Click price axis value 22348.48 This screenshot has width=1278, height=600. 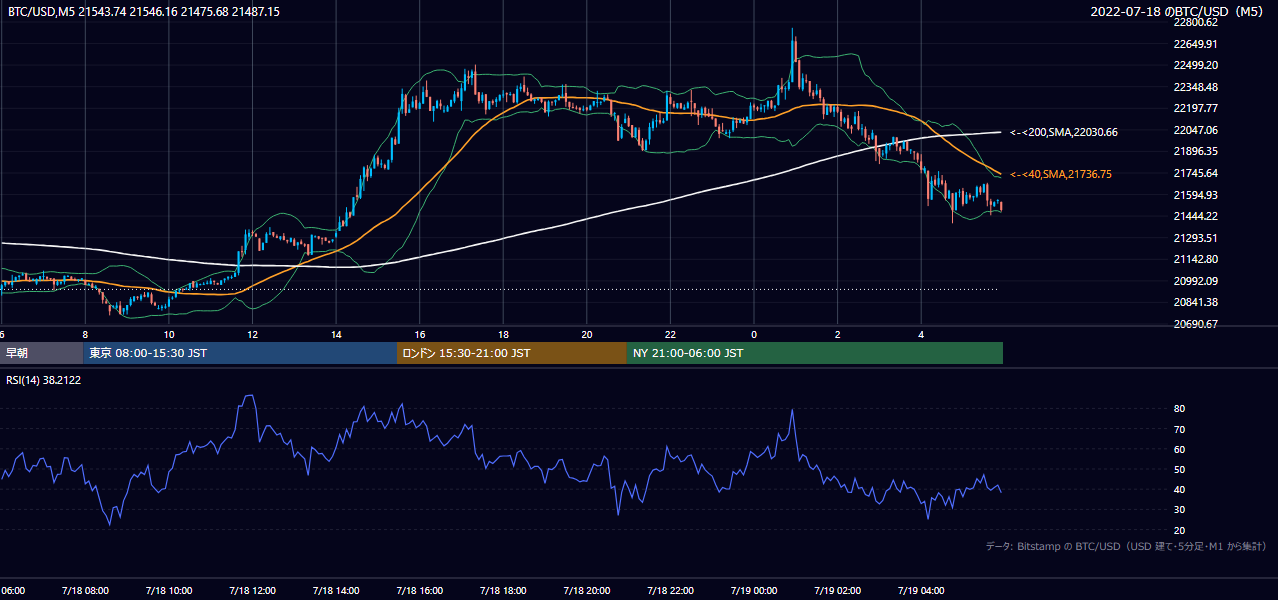tap(1196, 87)
